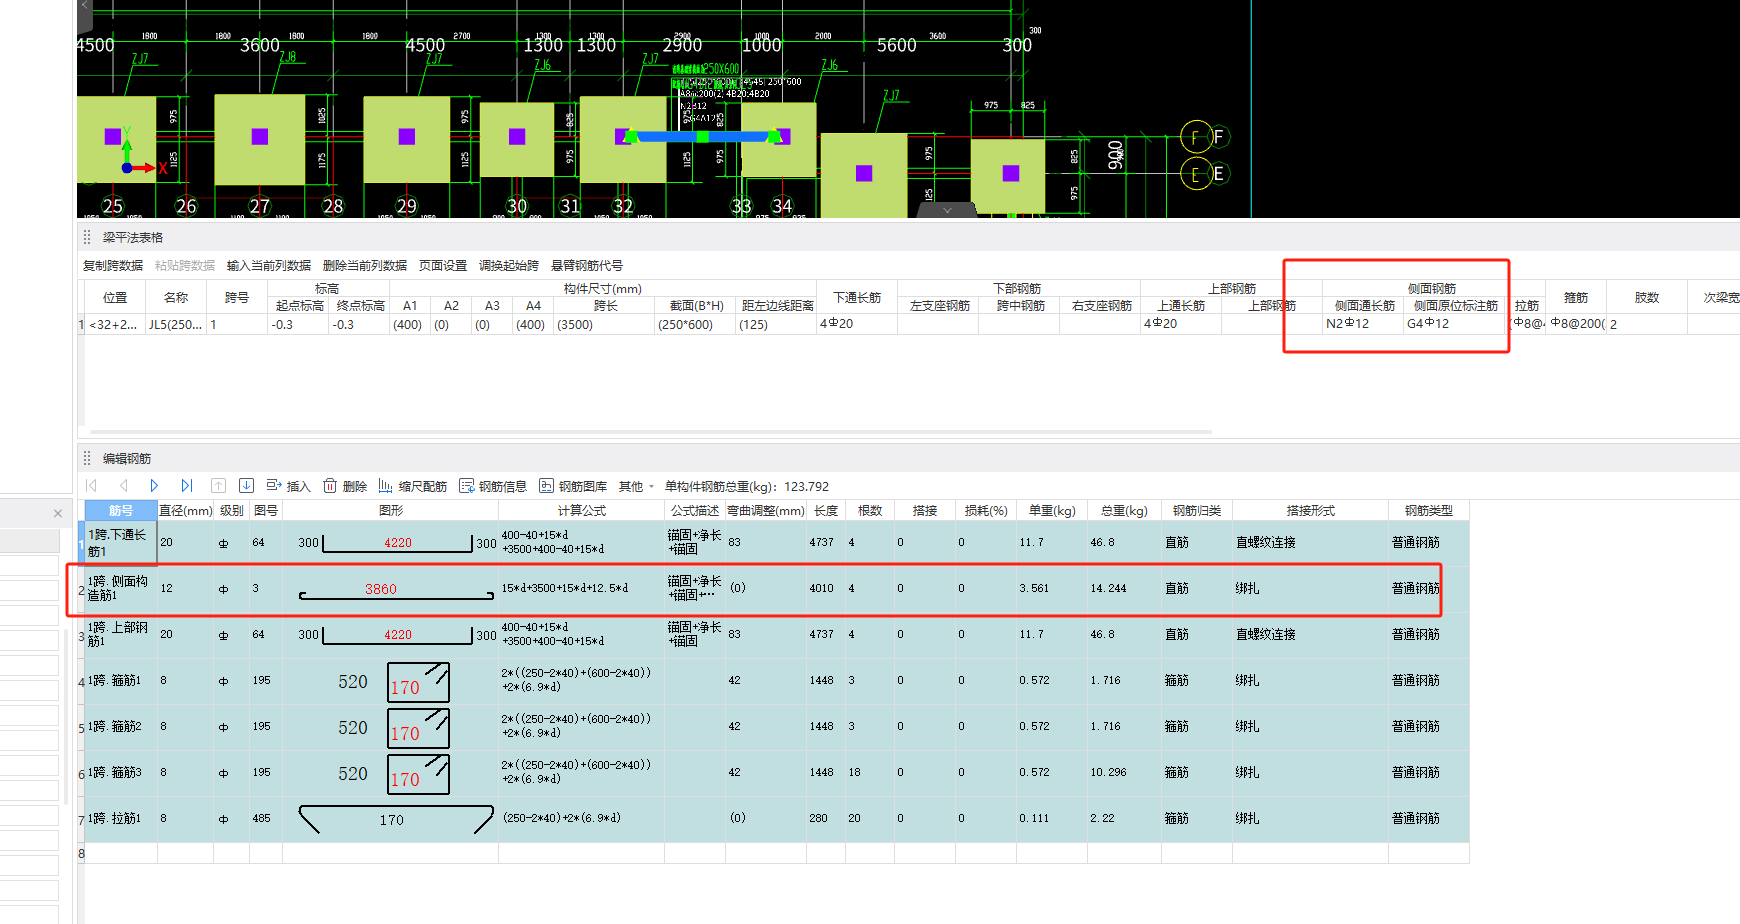Click the (3500) span length cell

(x=605, y=324)
